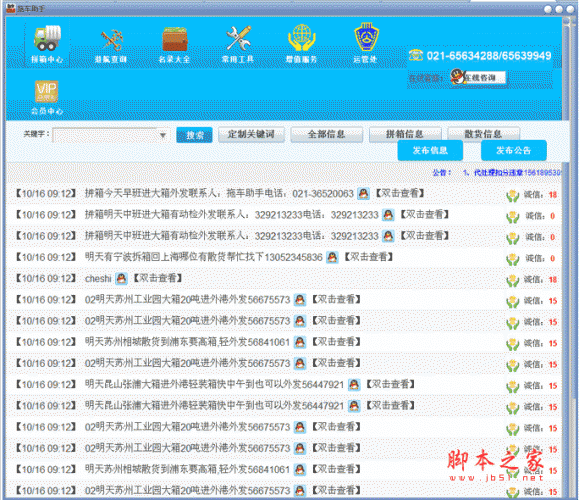Screen dimensions: 579x500
Task: Click the blue 搜索 button
Action: tap(194, 135)
